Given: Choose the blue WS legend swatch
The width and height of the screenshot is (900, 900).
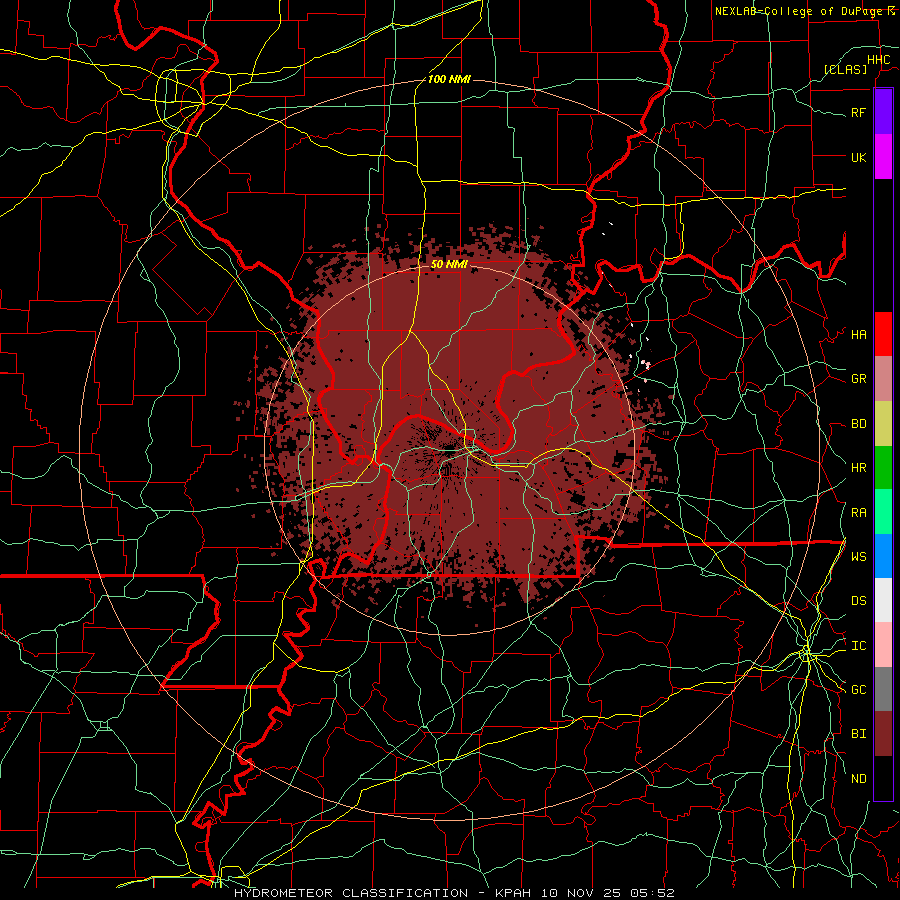Looking at the screenshot, I should click(883, 556).
